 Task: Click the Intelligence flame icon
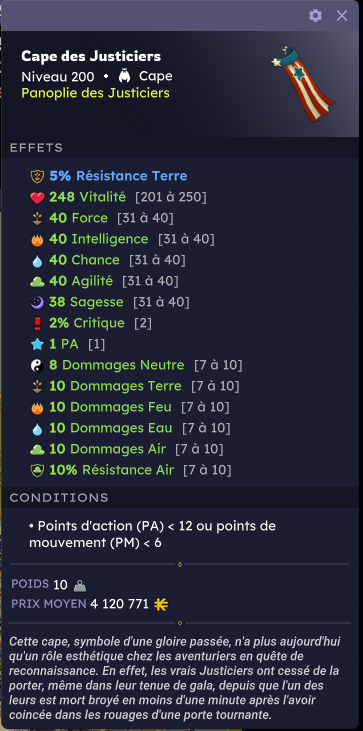click(x=37, y=240)
